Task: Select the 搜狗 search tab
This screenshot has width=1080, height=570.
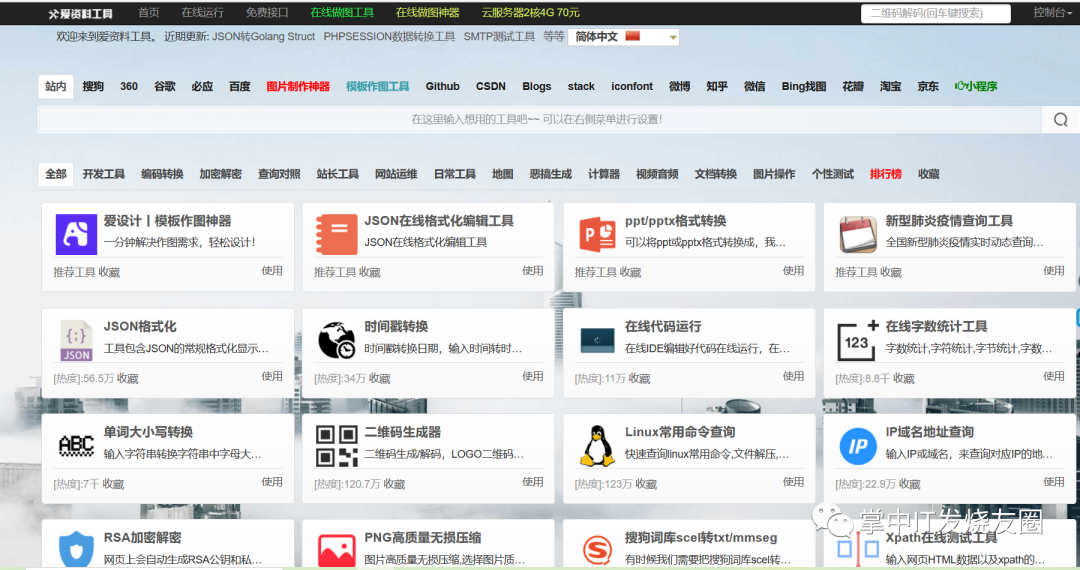Action: [x=93, y=86]
